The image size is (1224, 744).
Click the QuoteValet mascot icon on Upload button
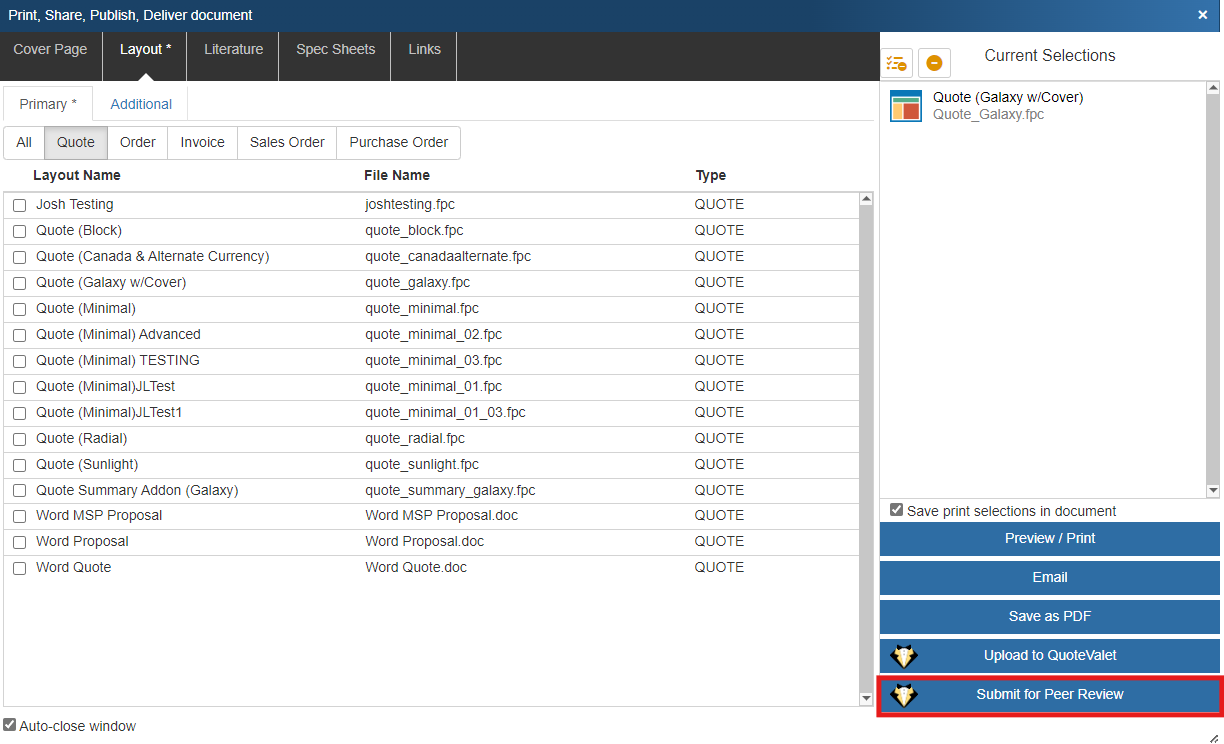click(x=904, y=656)
